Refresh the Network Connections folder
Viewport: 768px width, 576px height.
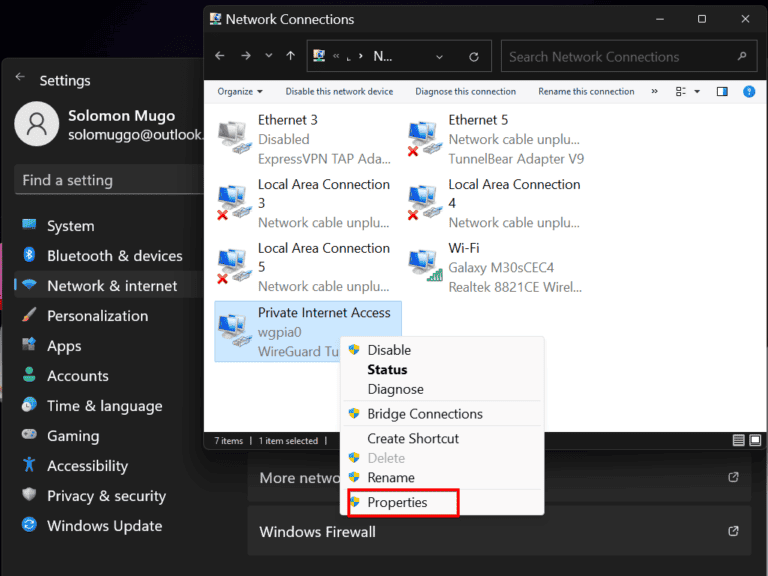click(474, 57)
